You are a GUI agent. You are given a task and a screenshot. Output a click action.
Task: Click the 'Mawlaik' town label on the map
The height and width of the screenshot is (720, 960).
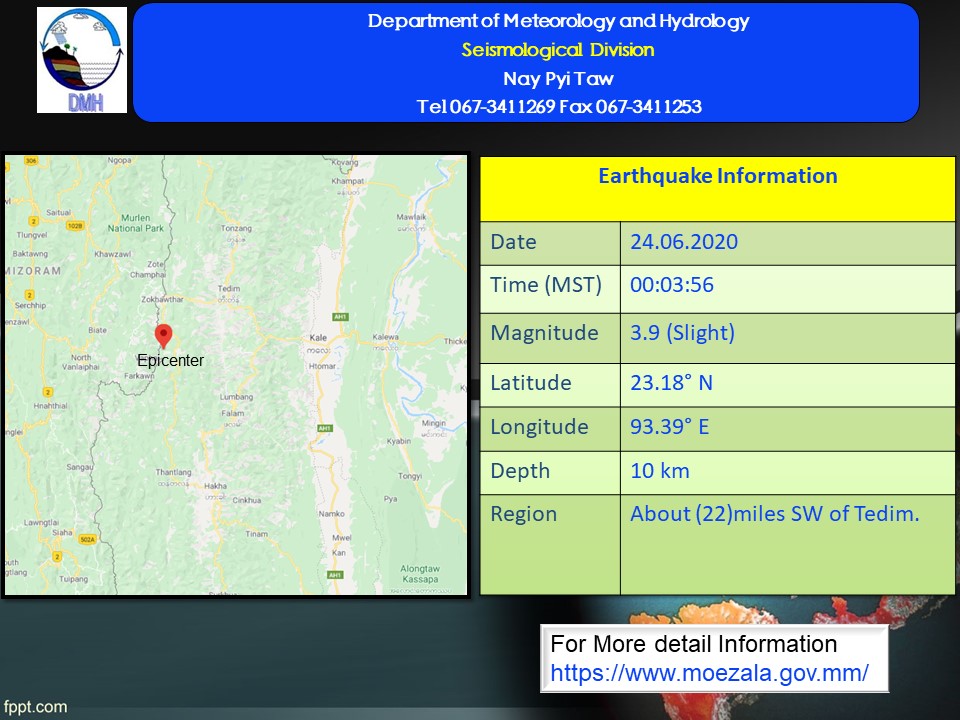411,217
